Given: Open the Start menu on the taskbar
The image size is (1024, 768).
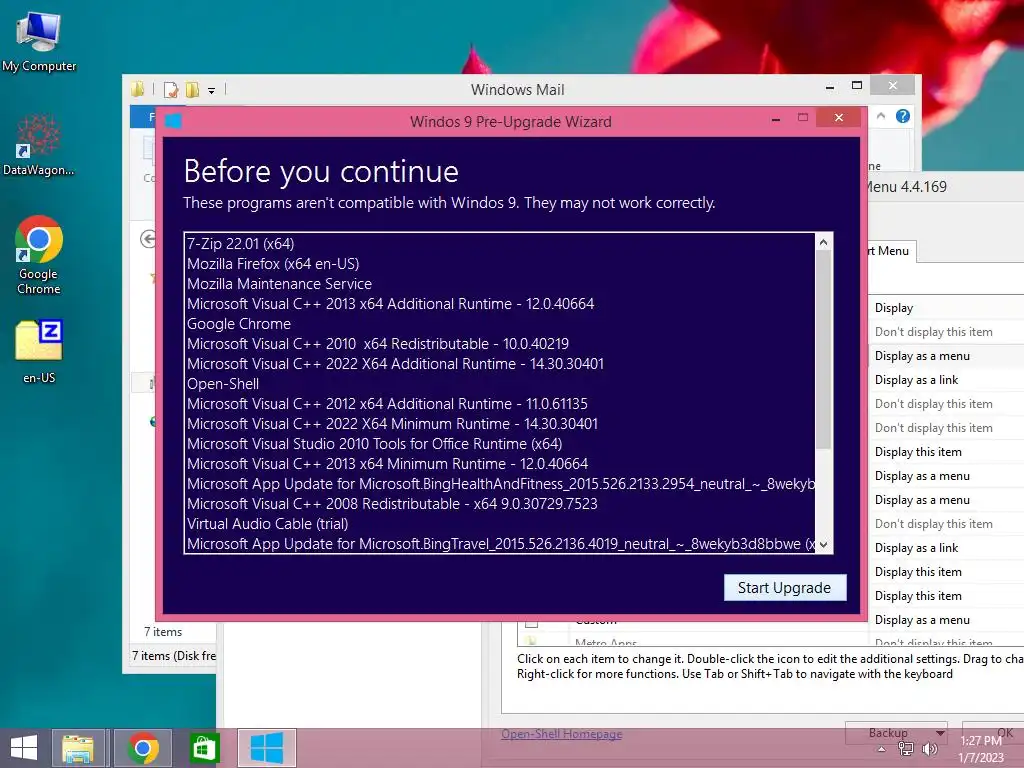Looking at the screenshot, I should pos(24,748).
